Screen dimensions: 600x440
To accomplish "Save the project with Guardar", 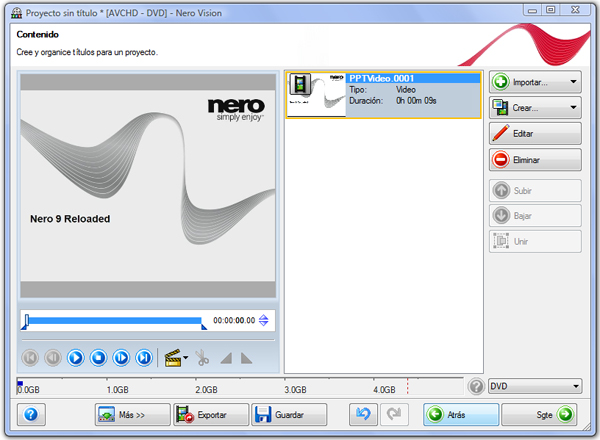I will click(x=289, y=414).
